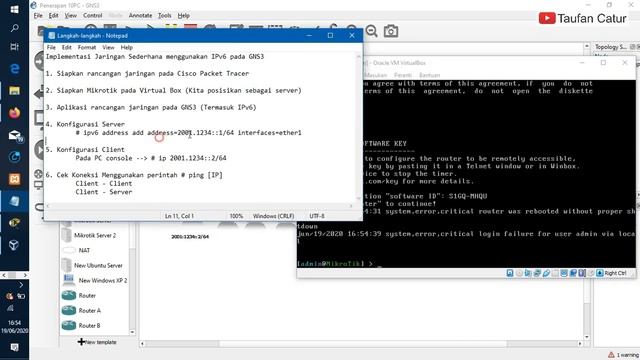The width and height of the screenshot is (640, 360).
Task: Click VirtualBox hard disk activity status icon
Action: pos(510,273)
